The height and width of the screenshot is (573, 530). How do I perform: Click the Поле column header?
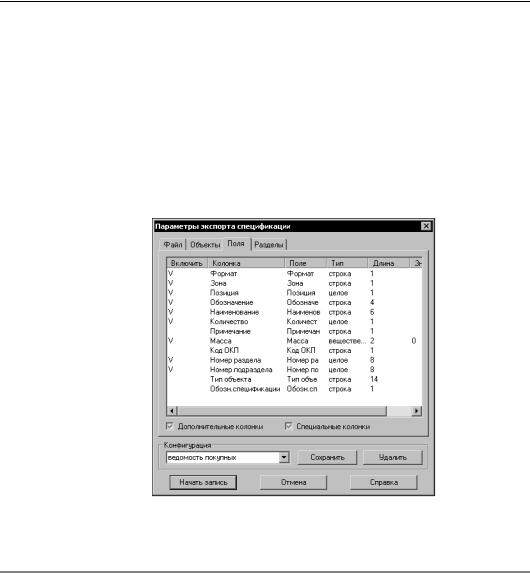tap(305, 263)
